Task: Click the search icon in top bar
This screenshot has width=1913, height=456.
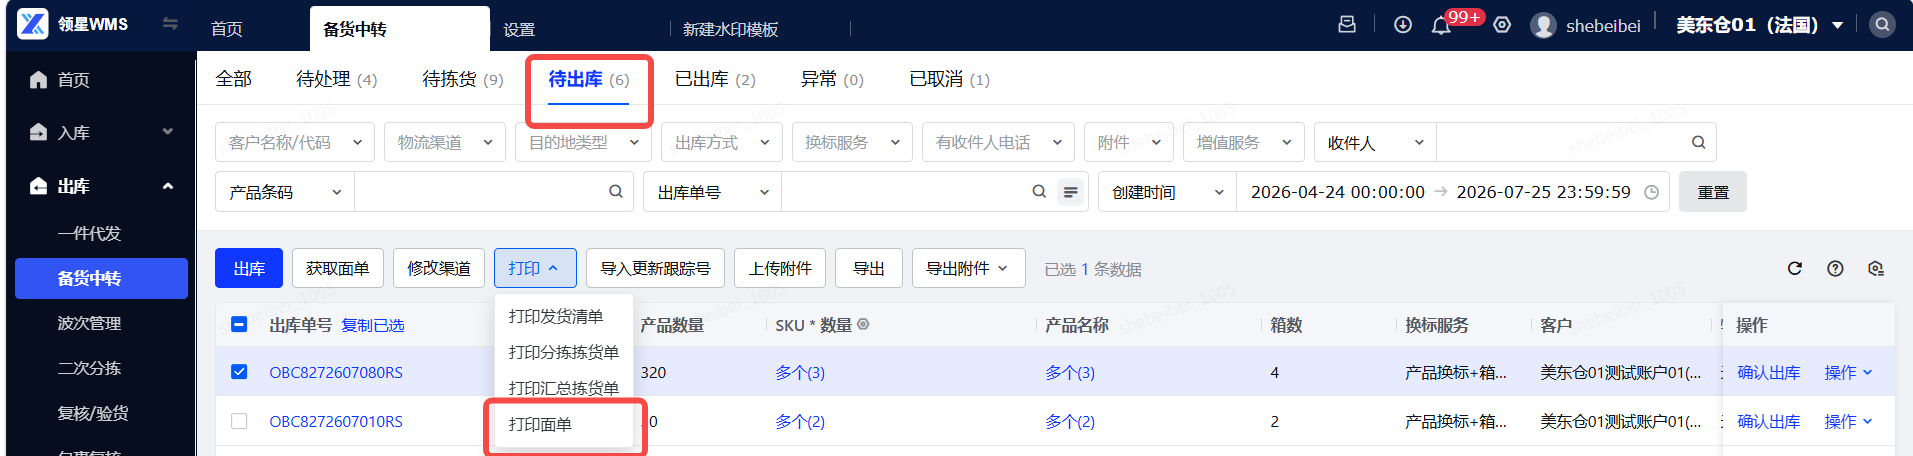Action: click(x=1883, y=25)
